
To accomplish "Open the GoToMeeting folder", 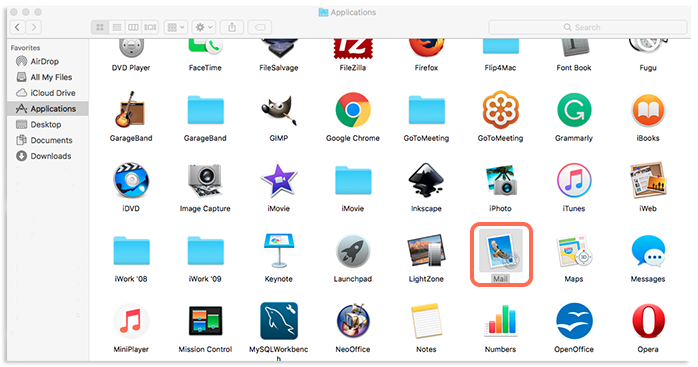I will pos(426,110).
